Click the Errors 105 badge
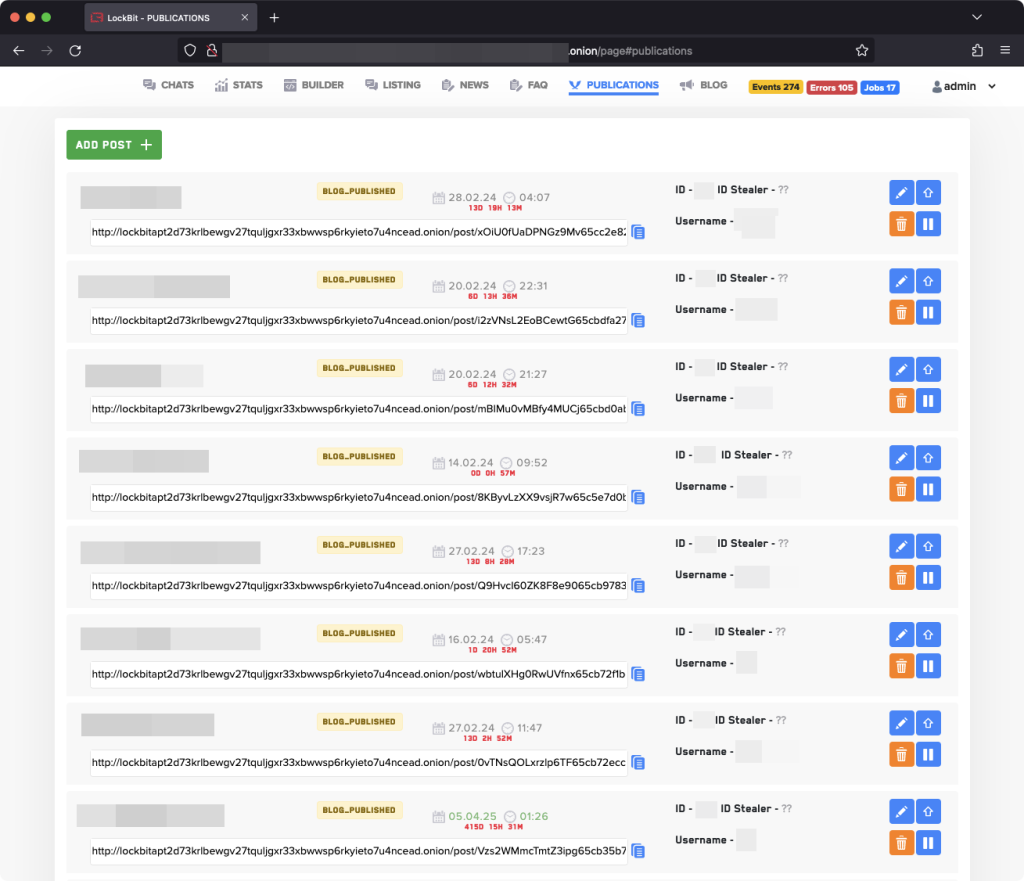The width and height of the screenshot is (1024, 881). pyautogui.click(x=831, y=87)
